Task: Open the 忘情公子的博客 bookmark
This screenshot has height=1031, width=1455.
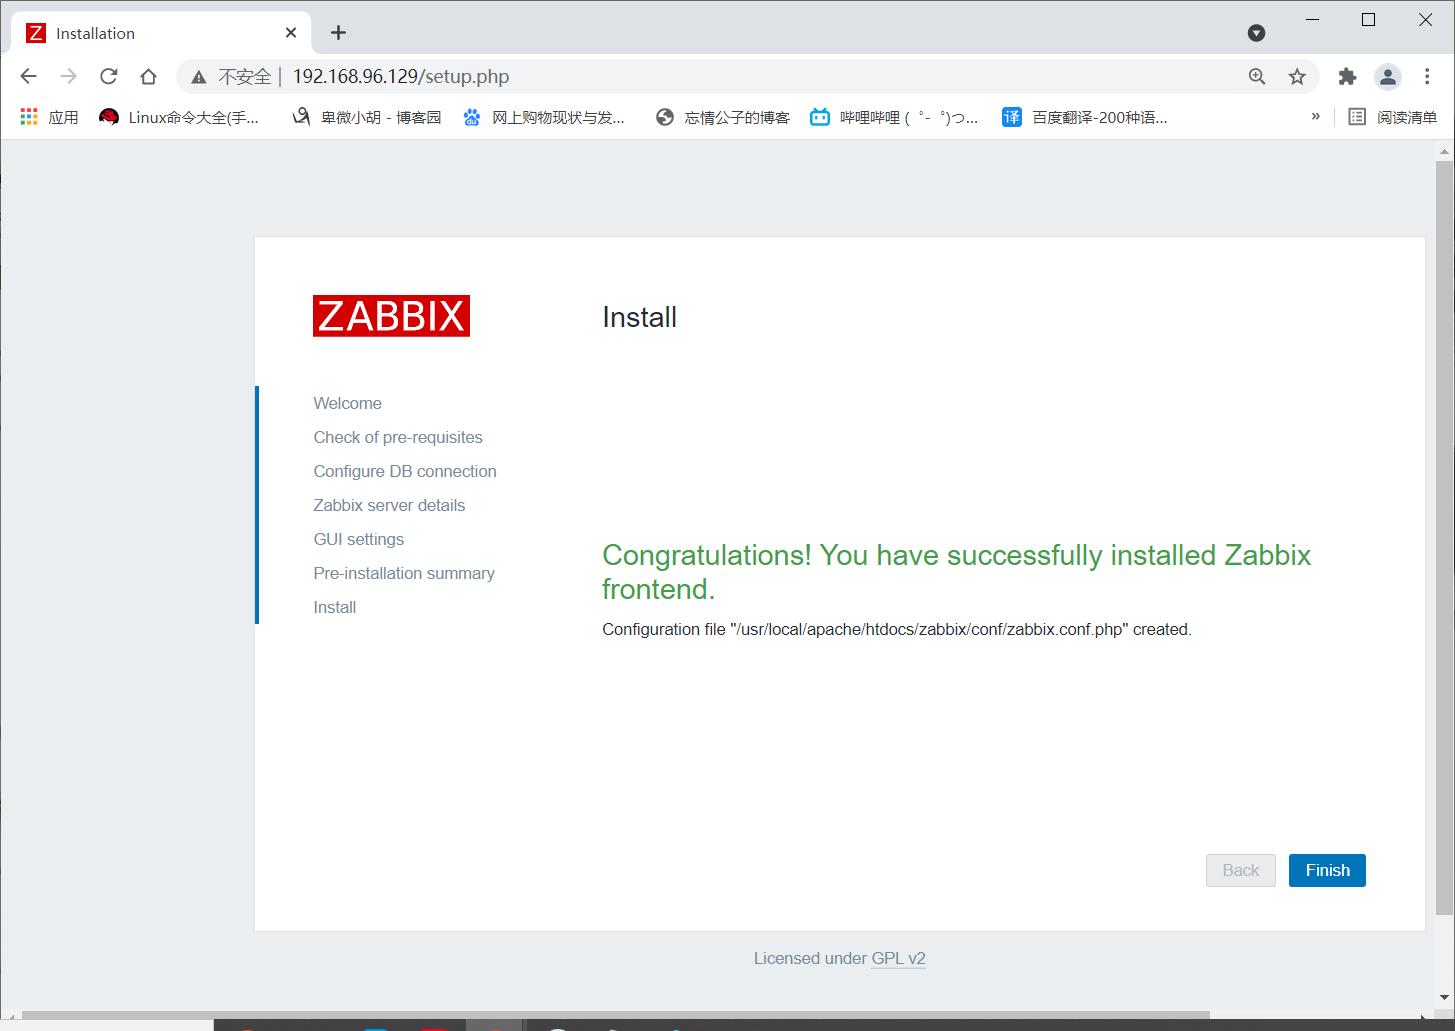Action: [722, 117]
